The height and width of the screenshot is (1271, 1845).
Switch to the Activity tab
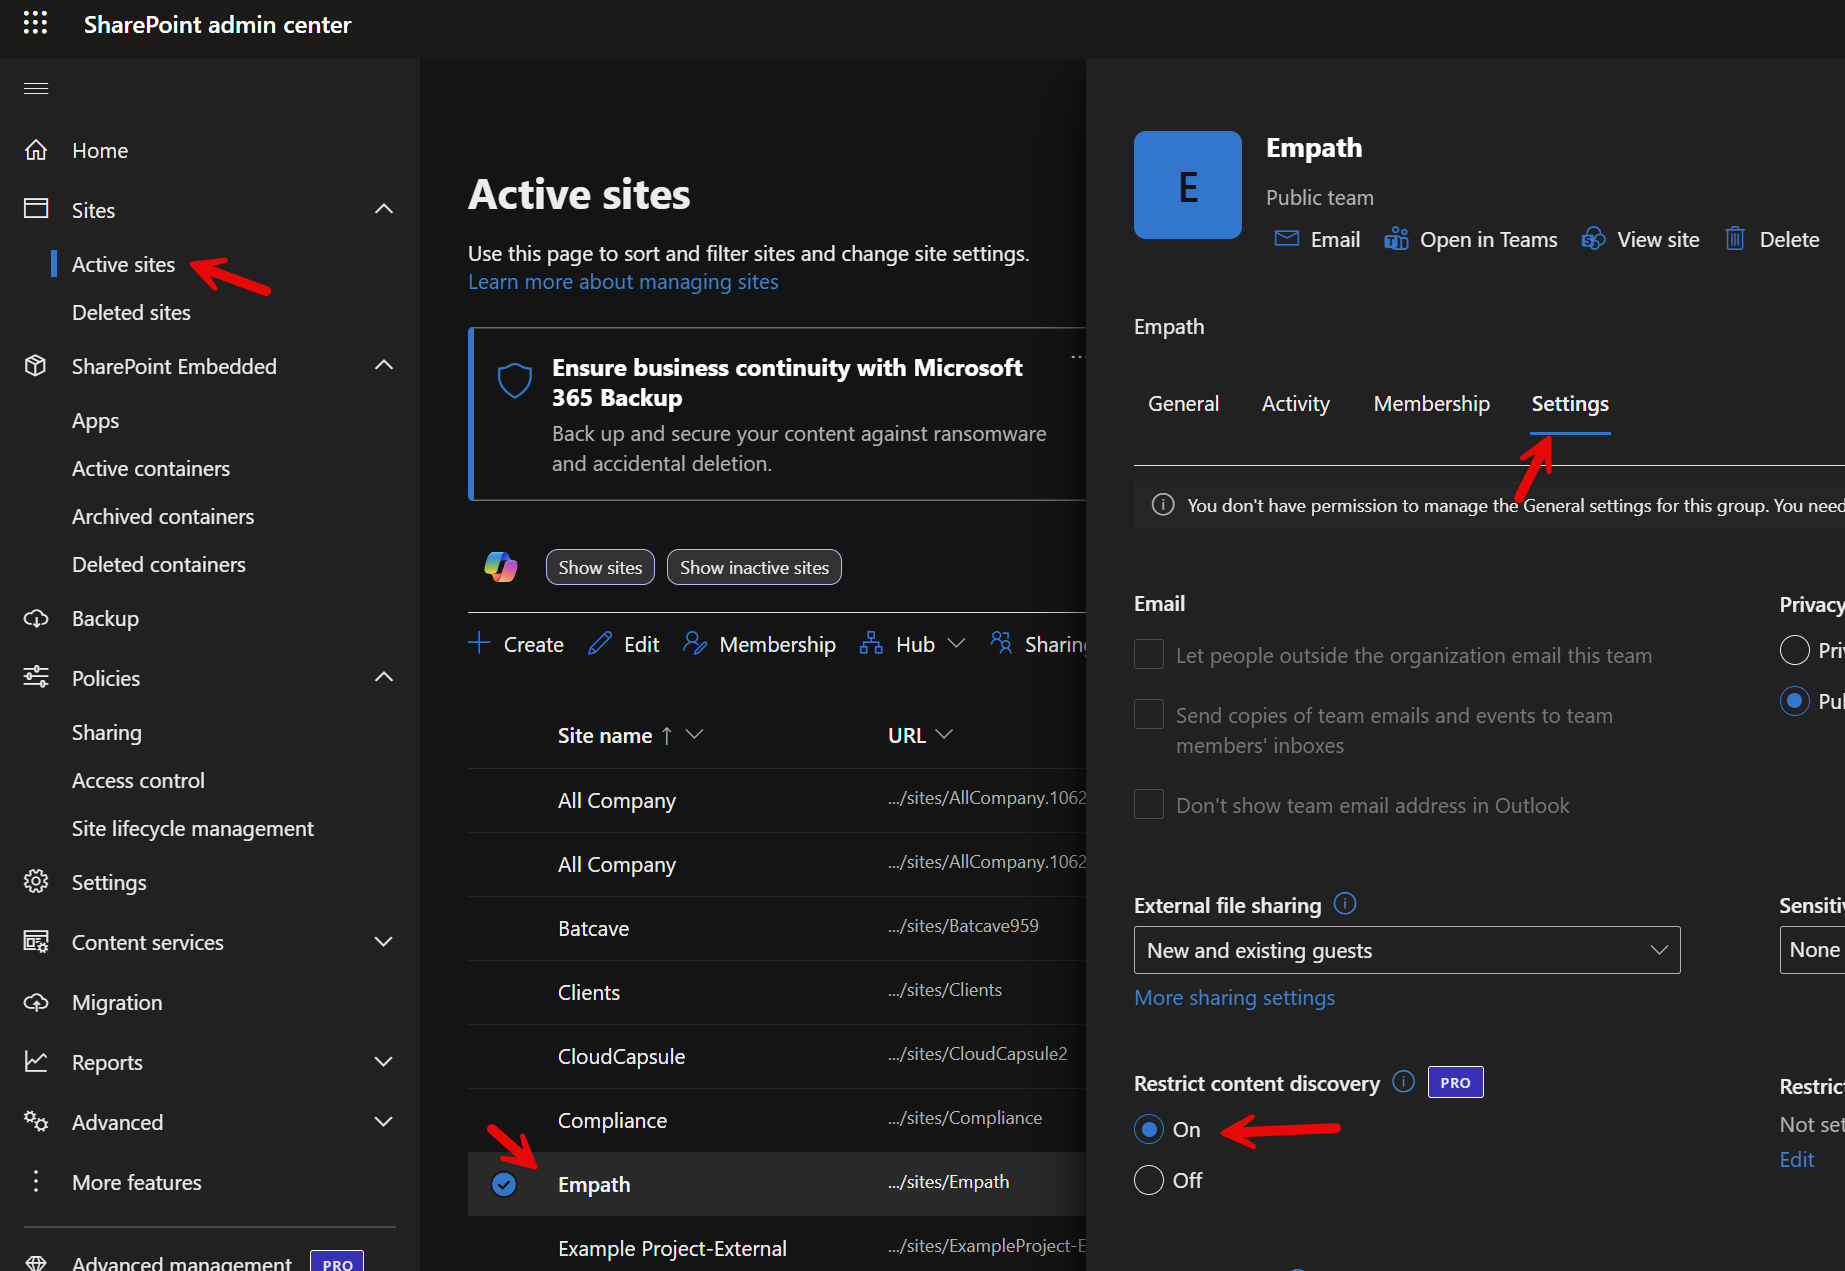(1296, 404)
